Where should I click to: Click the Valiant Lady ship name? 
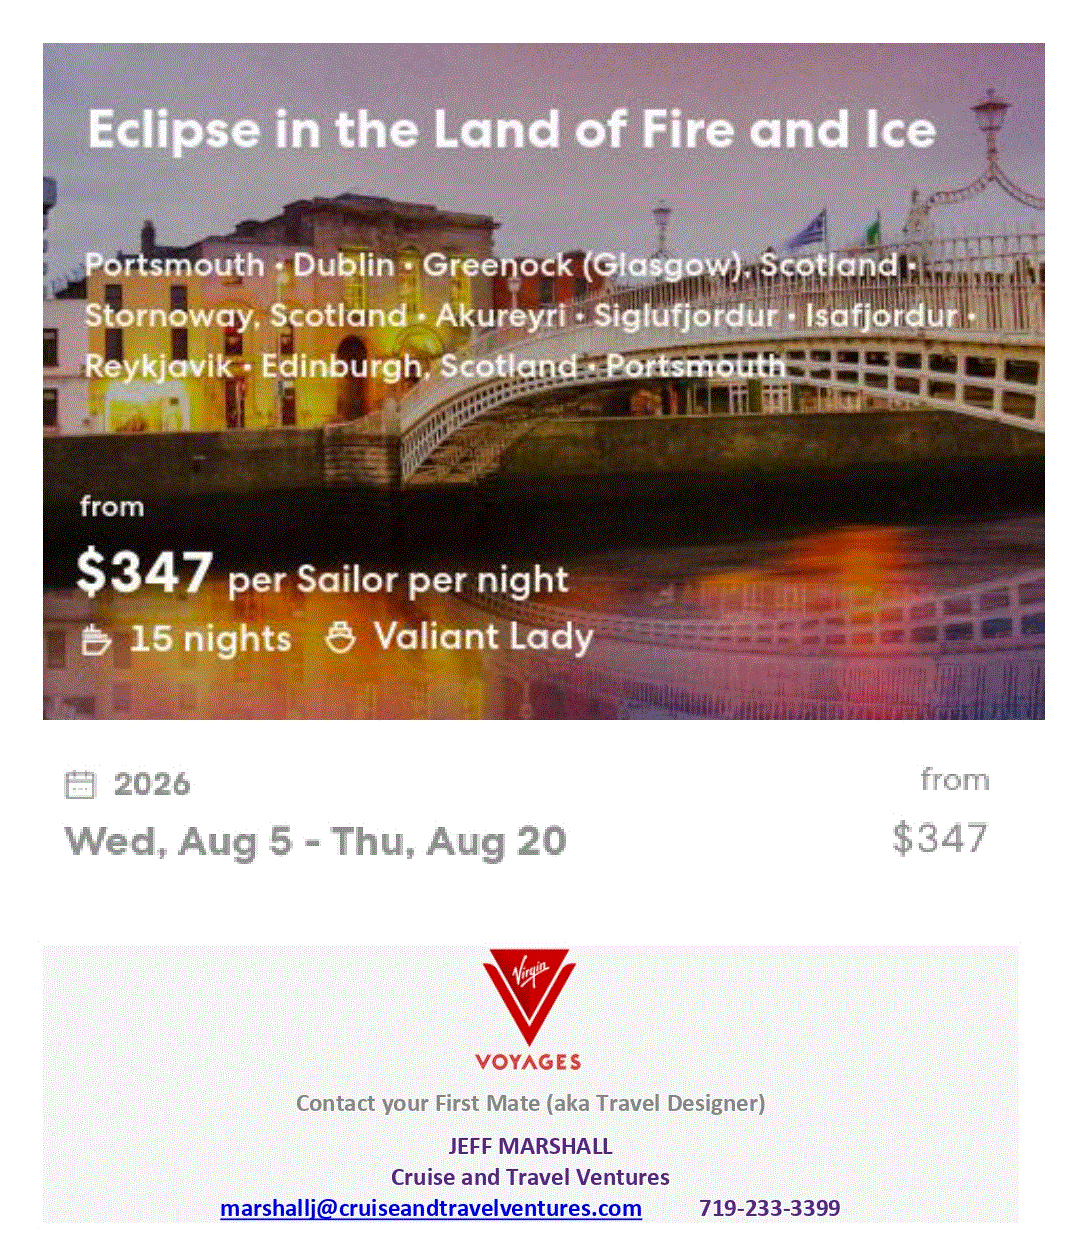pyautogui.click(x=484, y=637)
